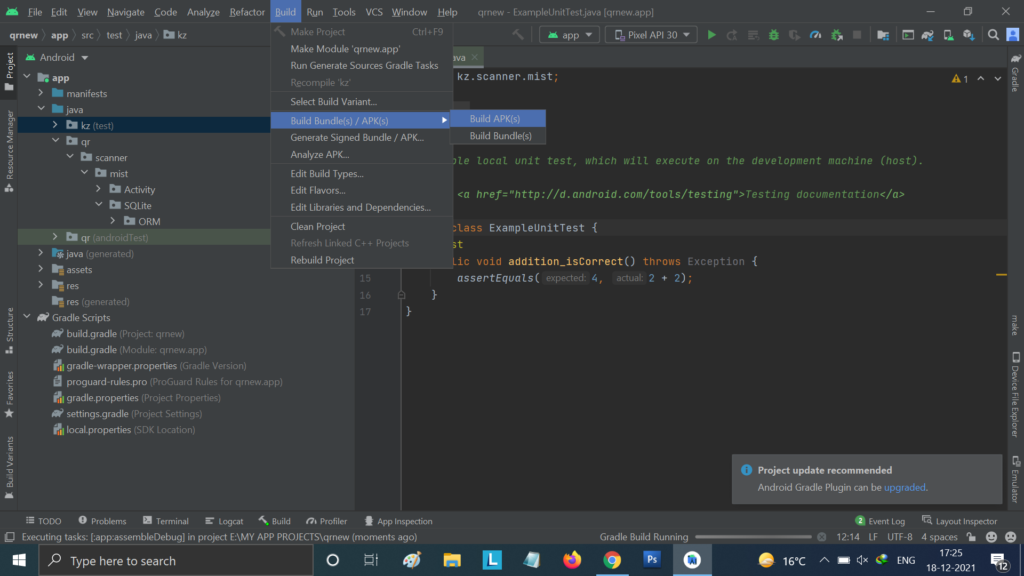This screenshot has height=576, width=1024.
Task: Collapse the Gradle Scripts node
Action: (27, 317)
